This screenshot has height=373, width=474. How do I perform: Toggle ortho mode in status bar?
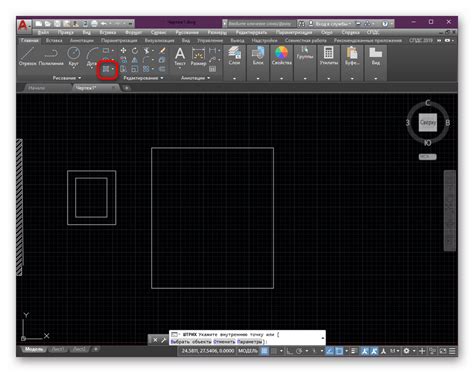pyautogui.click(x=289, y=351)
